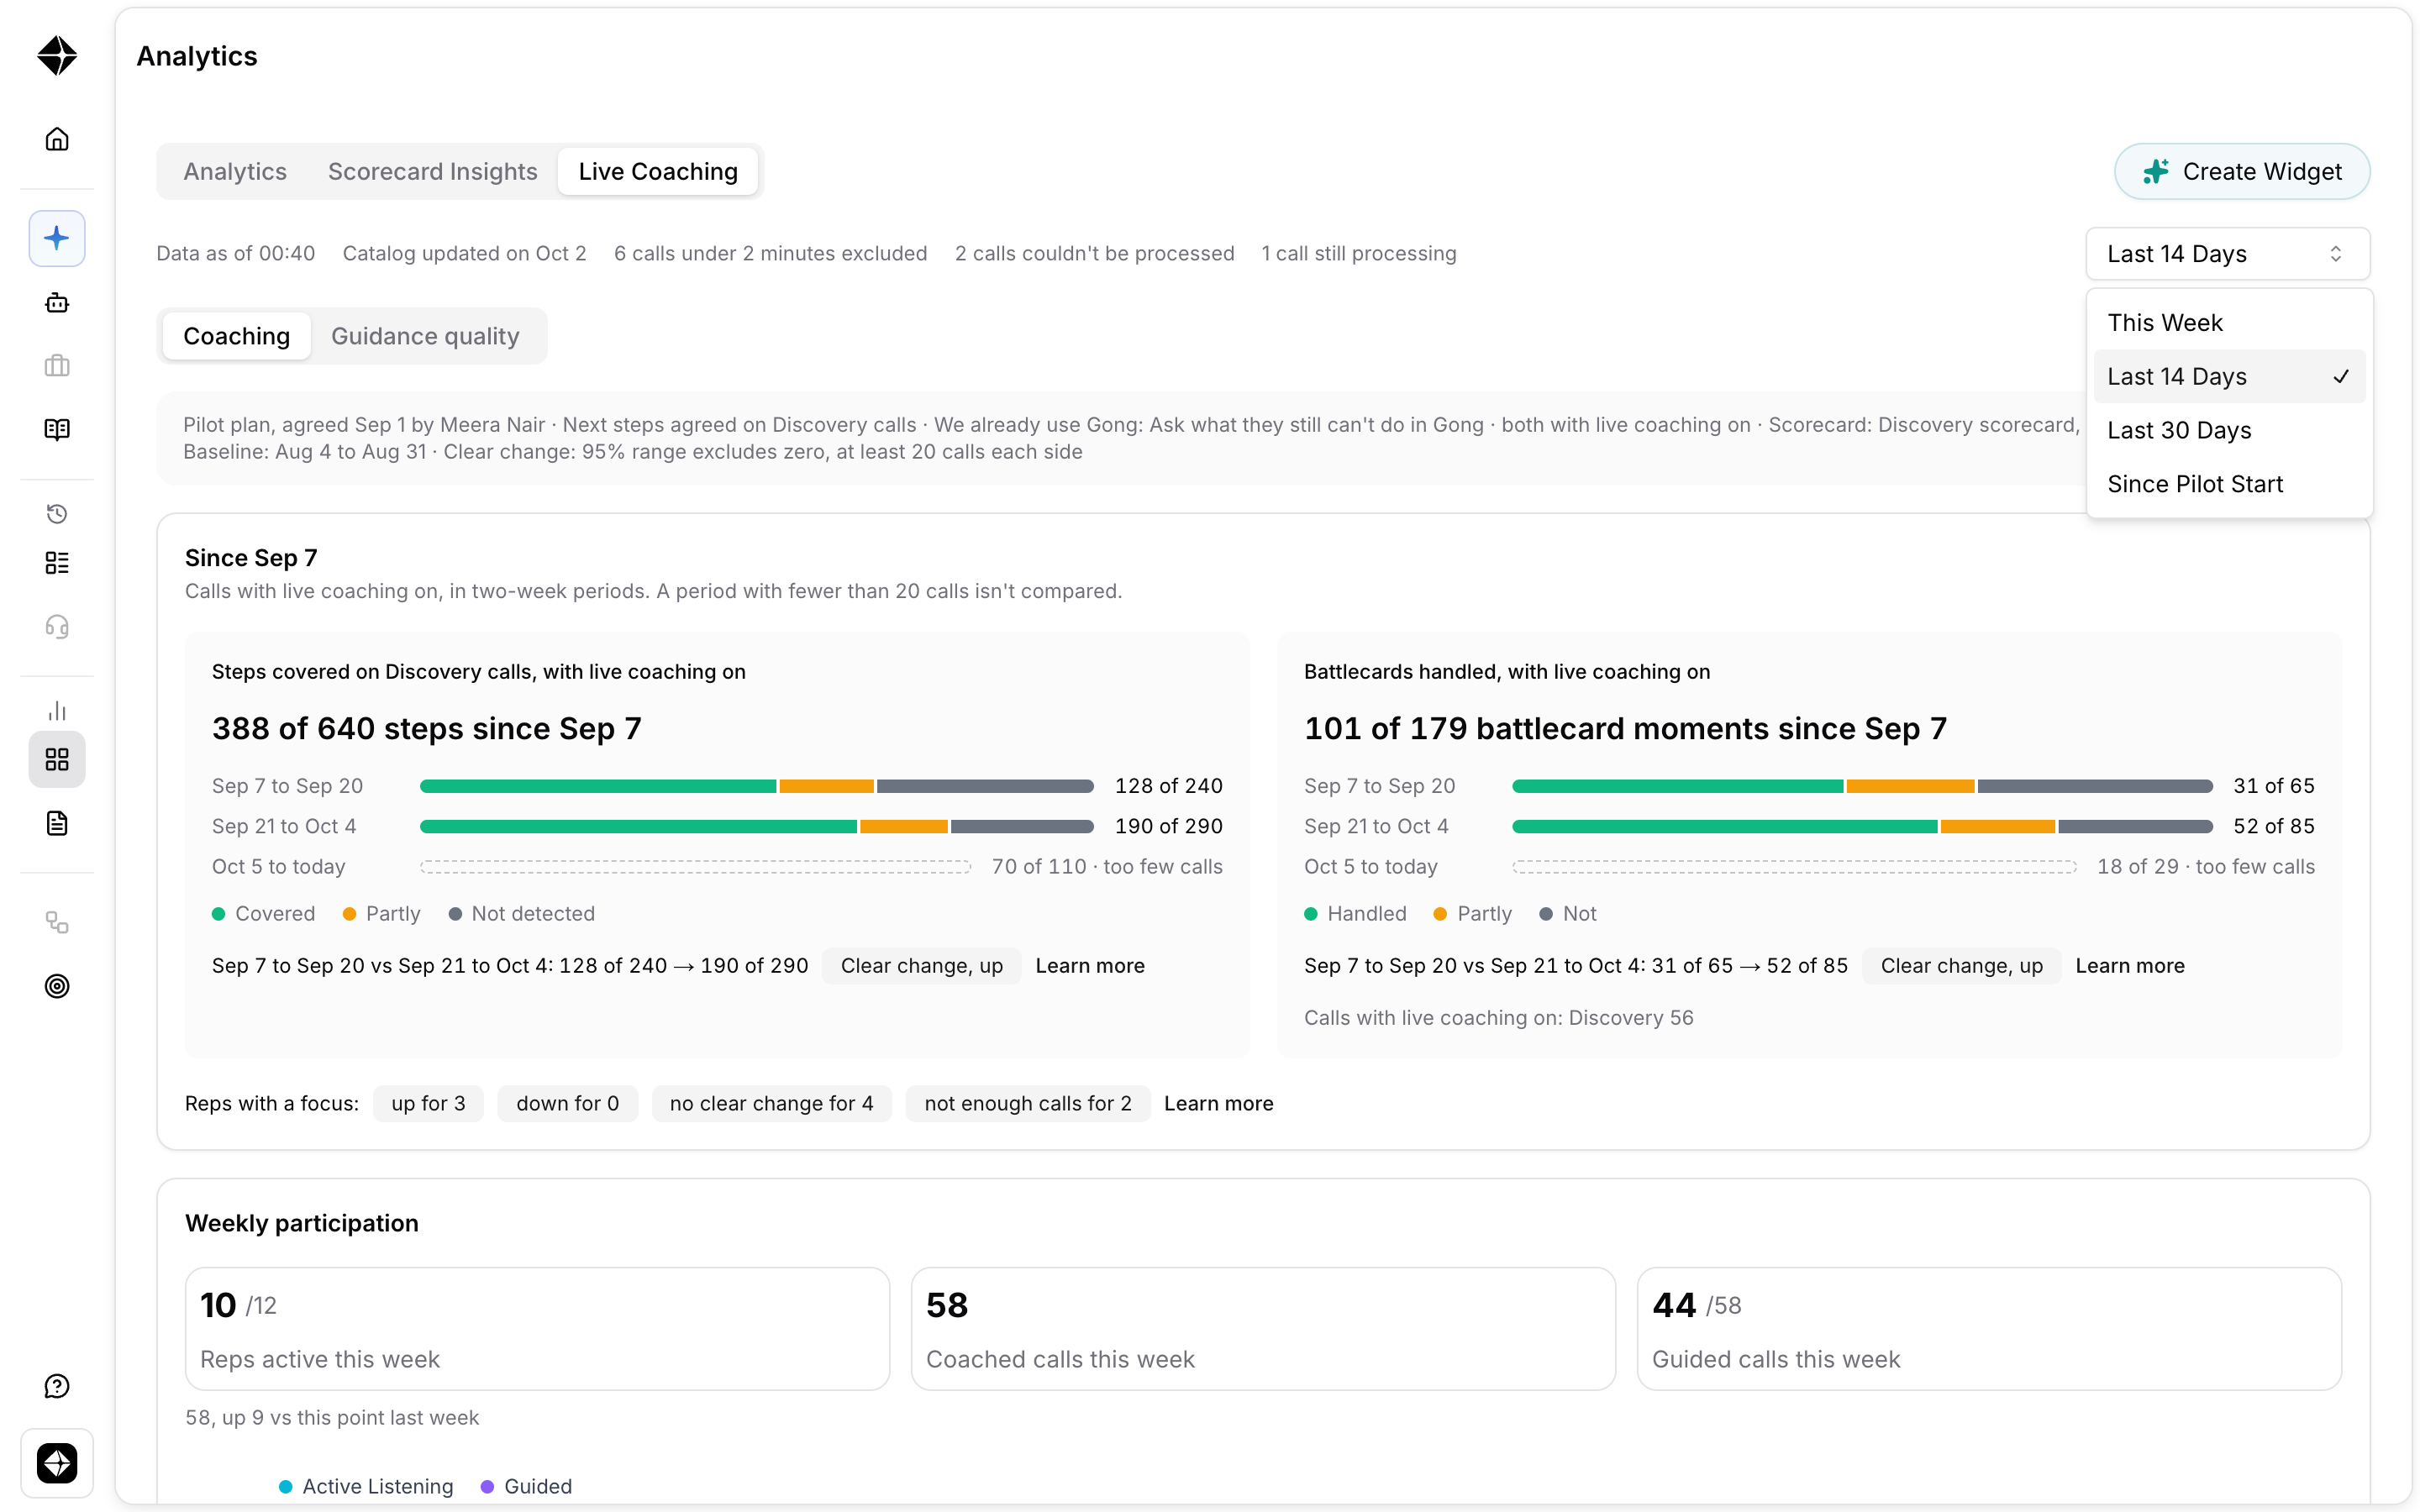The image size is (2420, 1512).
Task: Click the Create Widget button
Action: (x=2242, y=172)
